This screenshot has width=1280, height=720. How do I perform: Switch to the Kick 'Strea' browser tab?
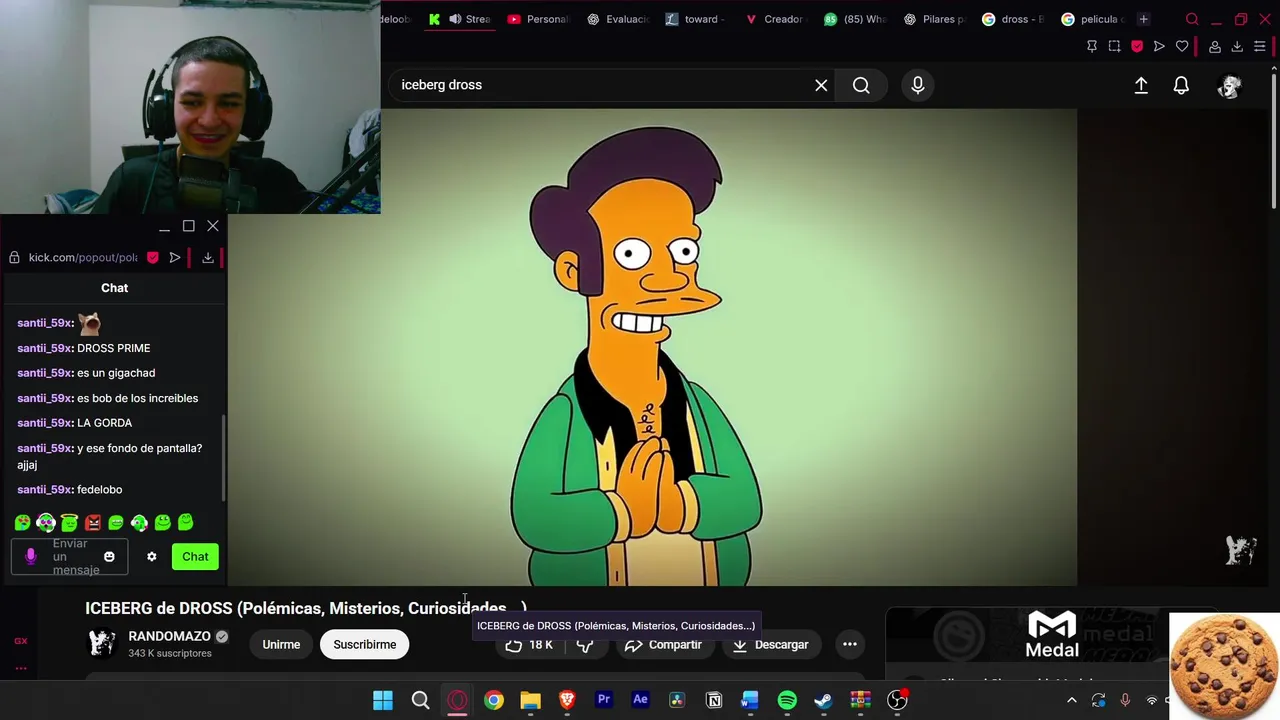(x=462, y=19)
